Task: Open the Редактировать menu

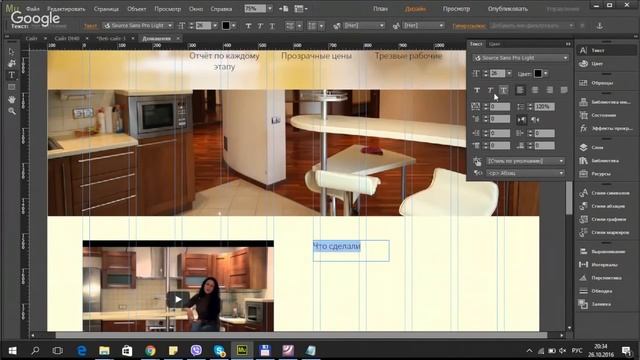Action: (66, 9)
